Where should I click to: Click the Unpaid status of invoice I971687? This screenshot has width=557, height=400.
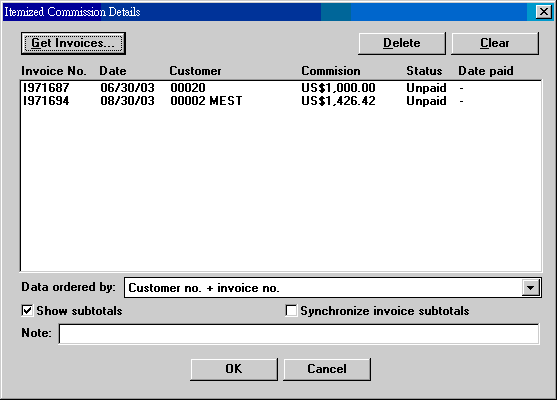click(x=426, y=88)
